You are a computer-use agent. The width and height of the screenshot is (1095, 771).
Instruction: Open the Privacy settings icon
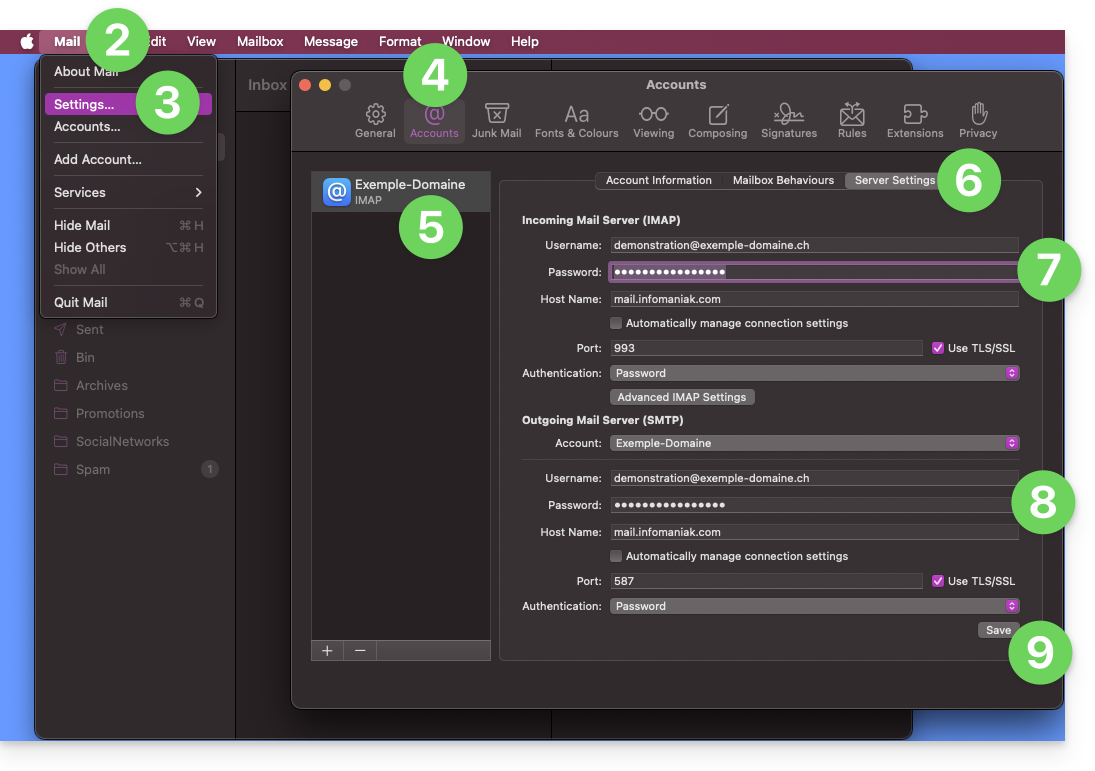978,121
